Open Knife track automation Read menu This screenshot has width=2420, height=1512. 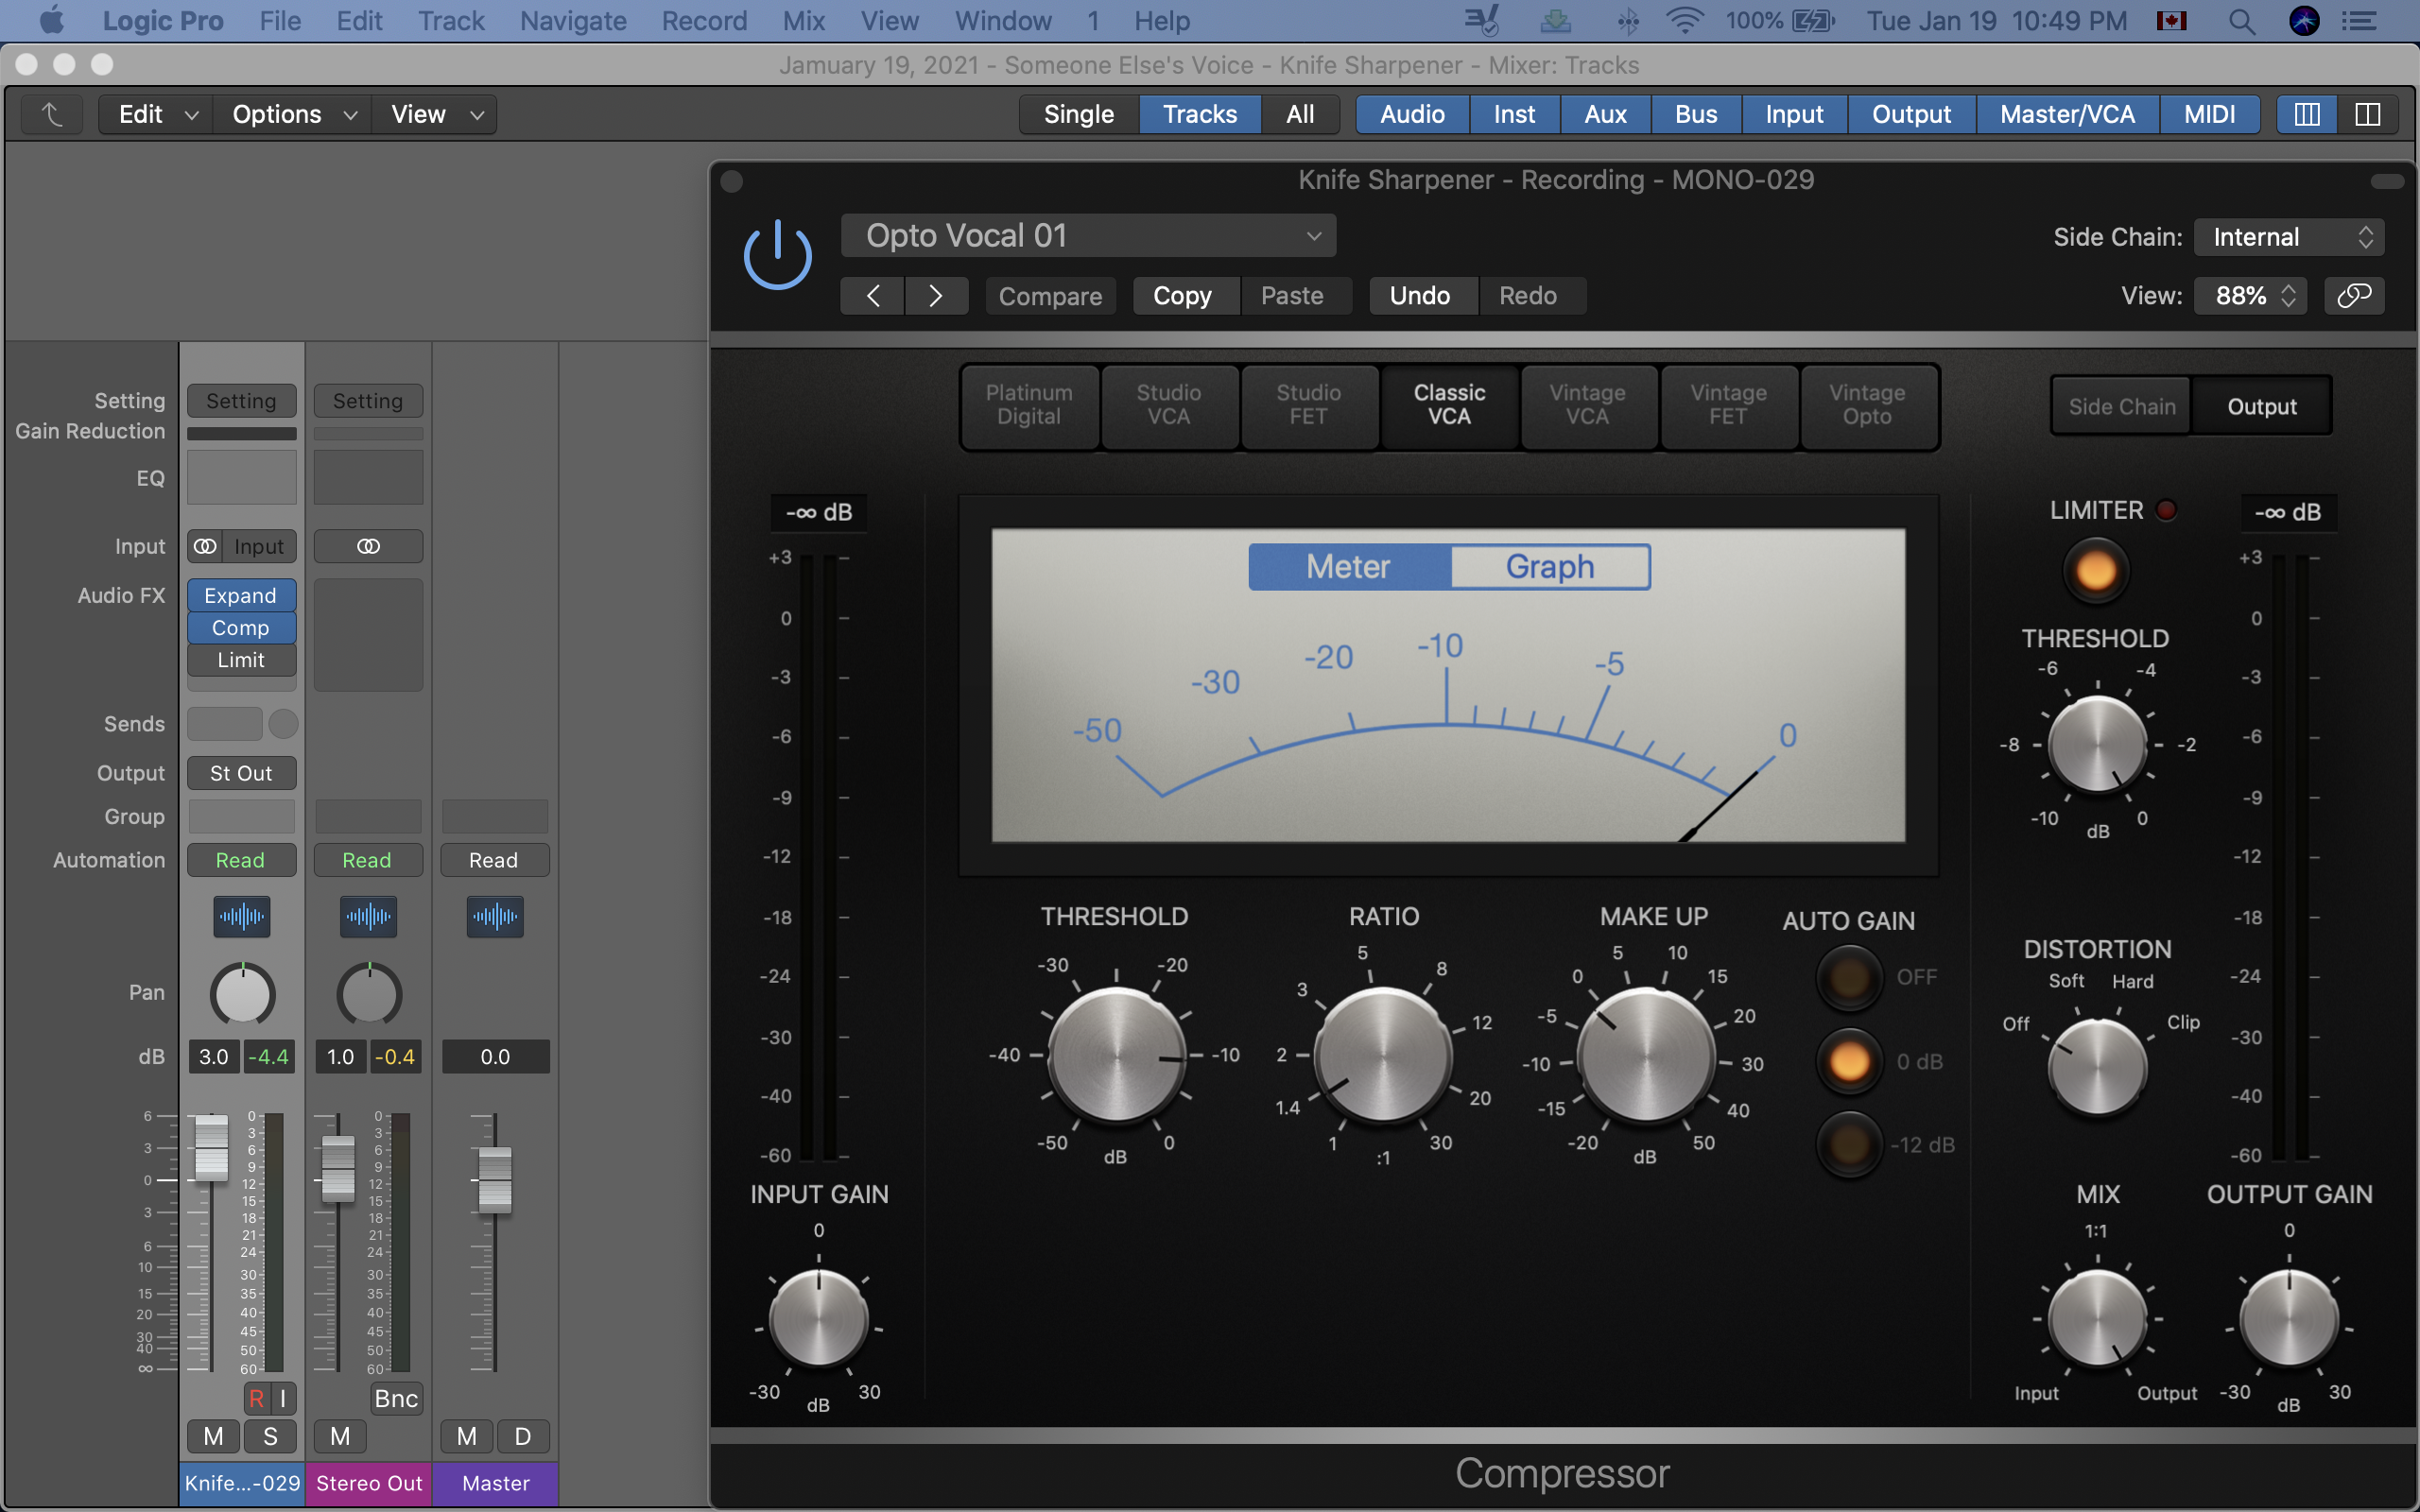pos(241,860)
